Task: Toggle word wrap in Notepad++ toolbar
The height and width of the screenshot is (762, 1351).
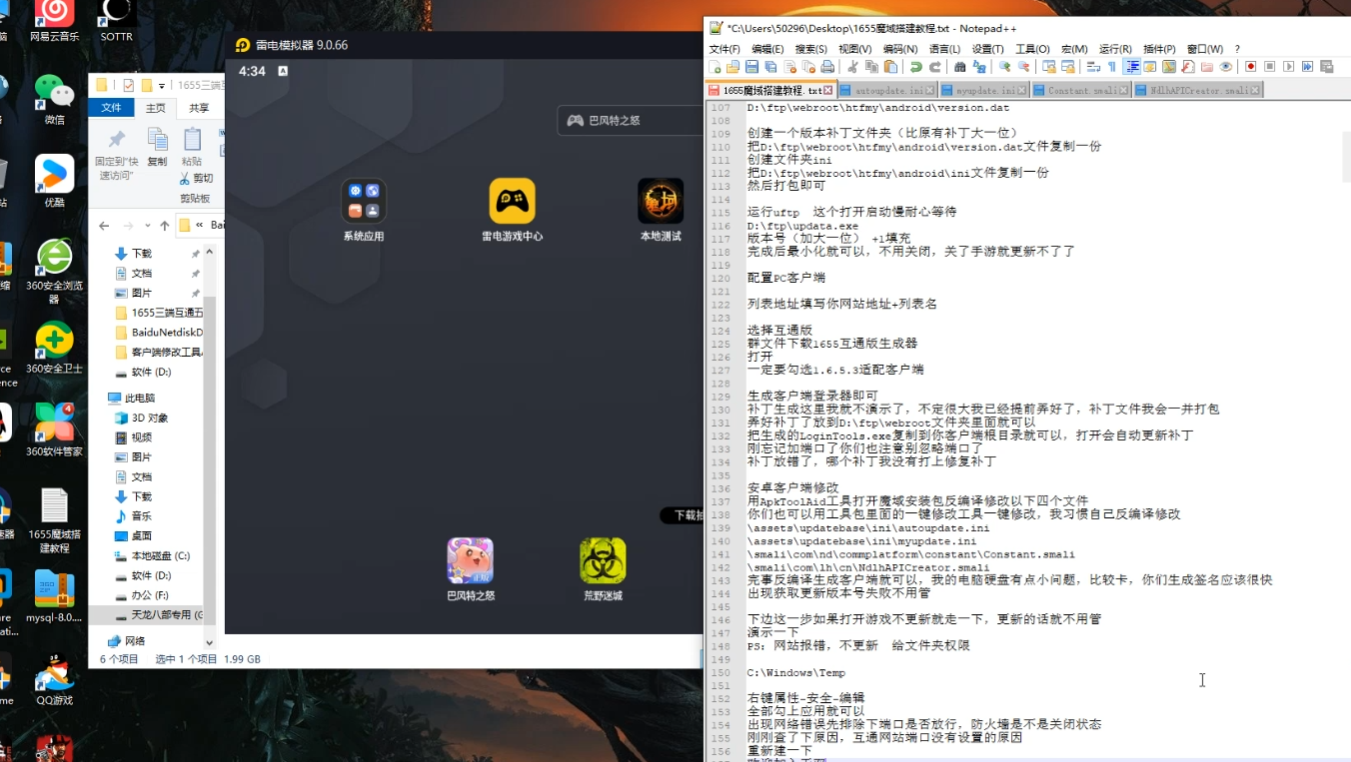Action: pyautogui.click(x=1094, y=67)
